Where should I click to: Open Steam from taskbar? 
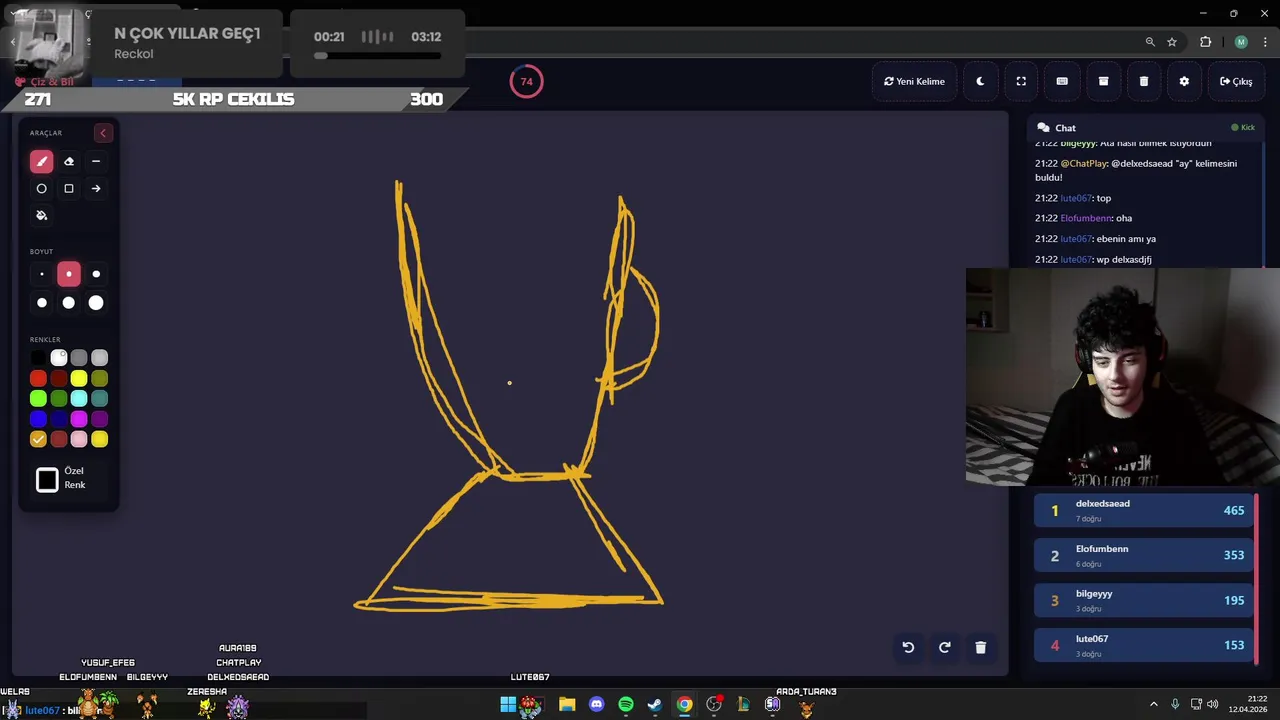click(655, 705)
